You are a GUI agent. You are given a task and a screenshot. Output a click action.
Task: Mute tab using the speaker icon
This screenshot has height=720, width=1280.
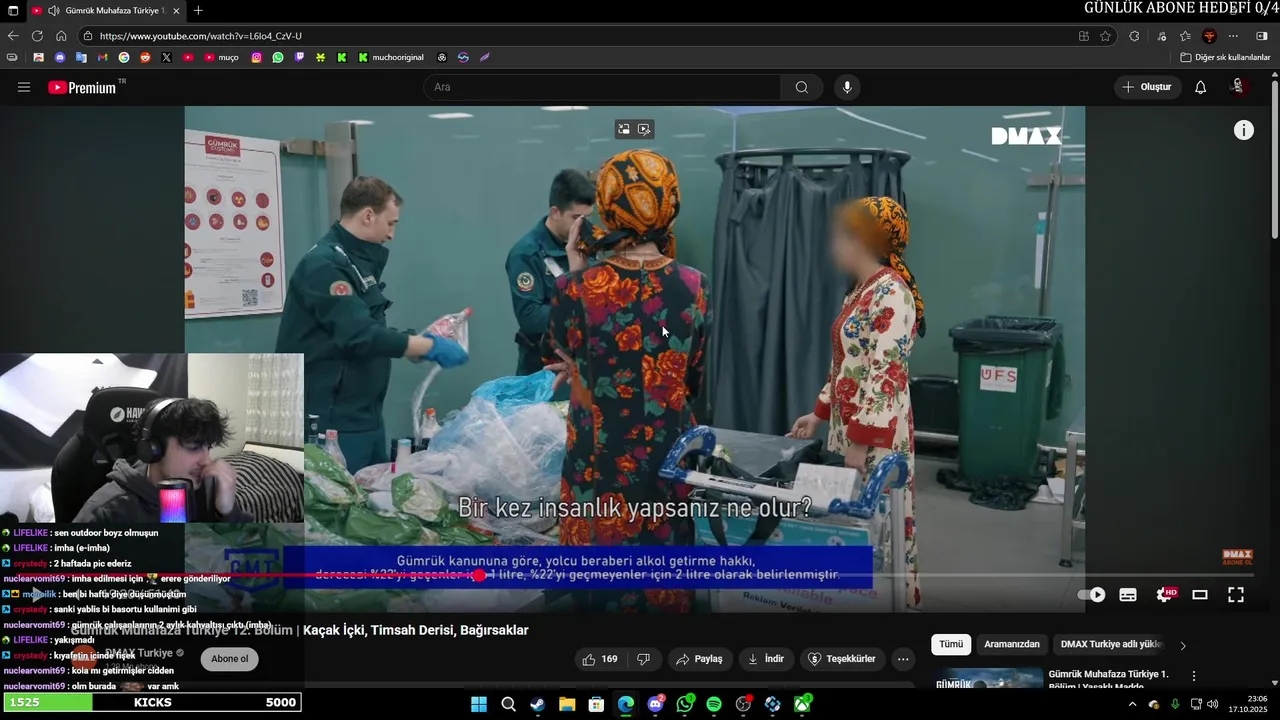coord(53,11)
